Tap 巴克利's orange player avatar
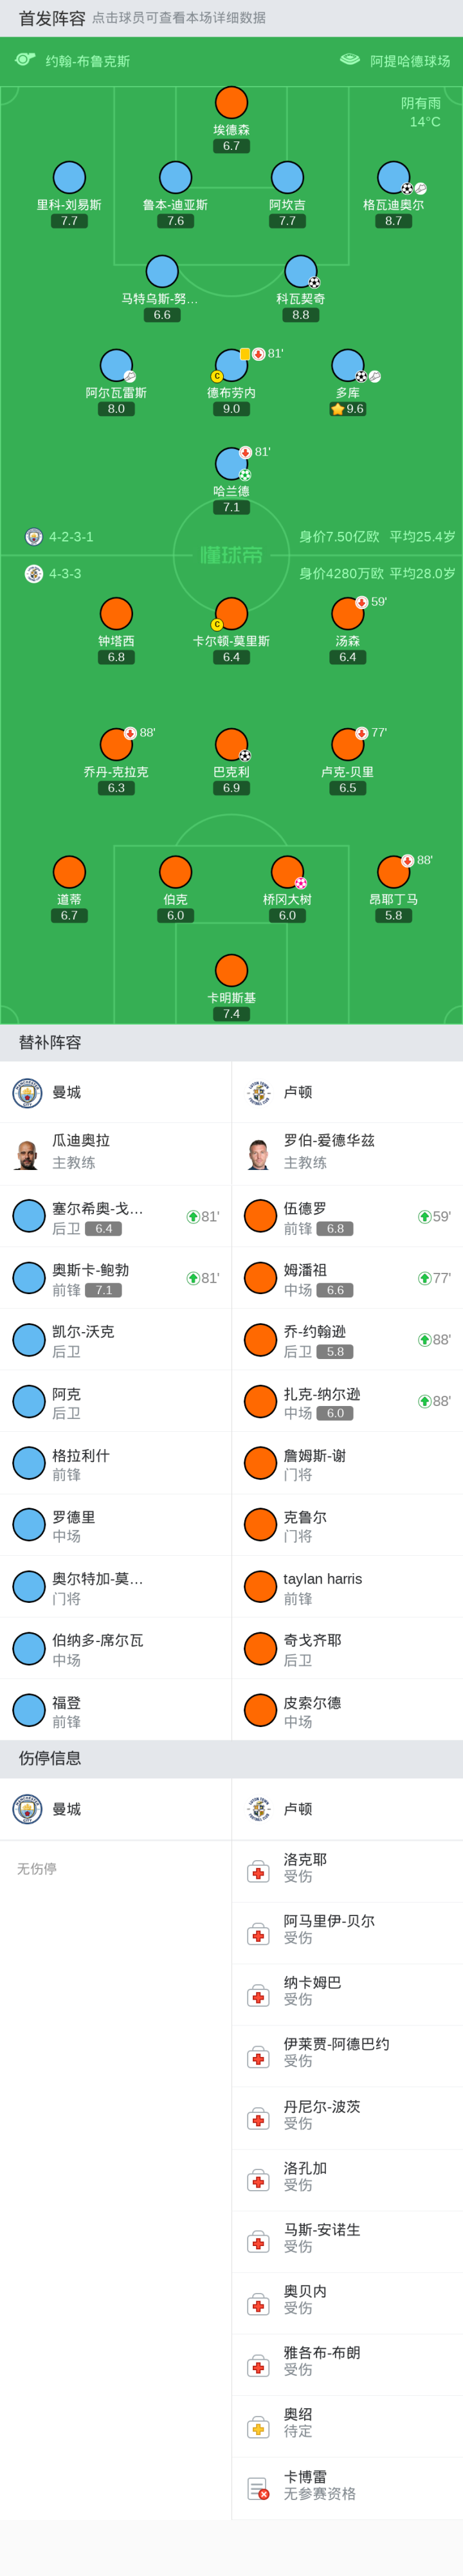 tap(231, 744)
